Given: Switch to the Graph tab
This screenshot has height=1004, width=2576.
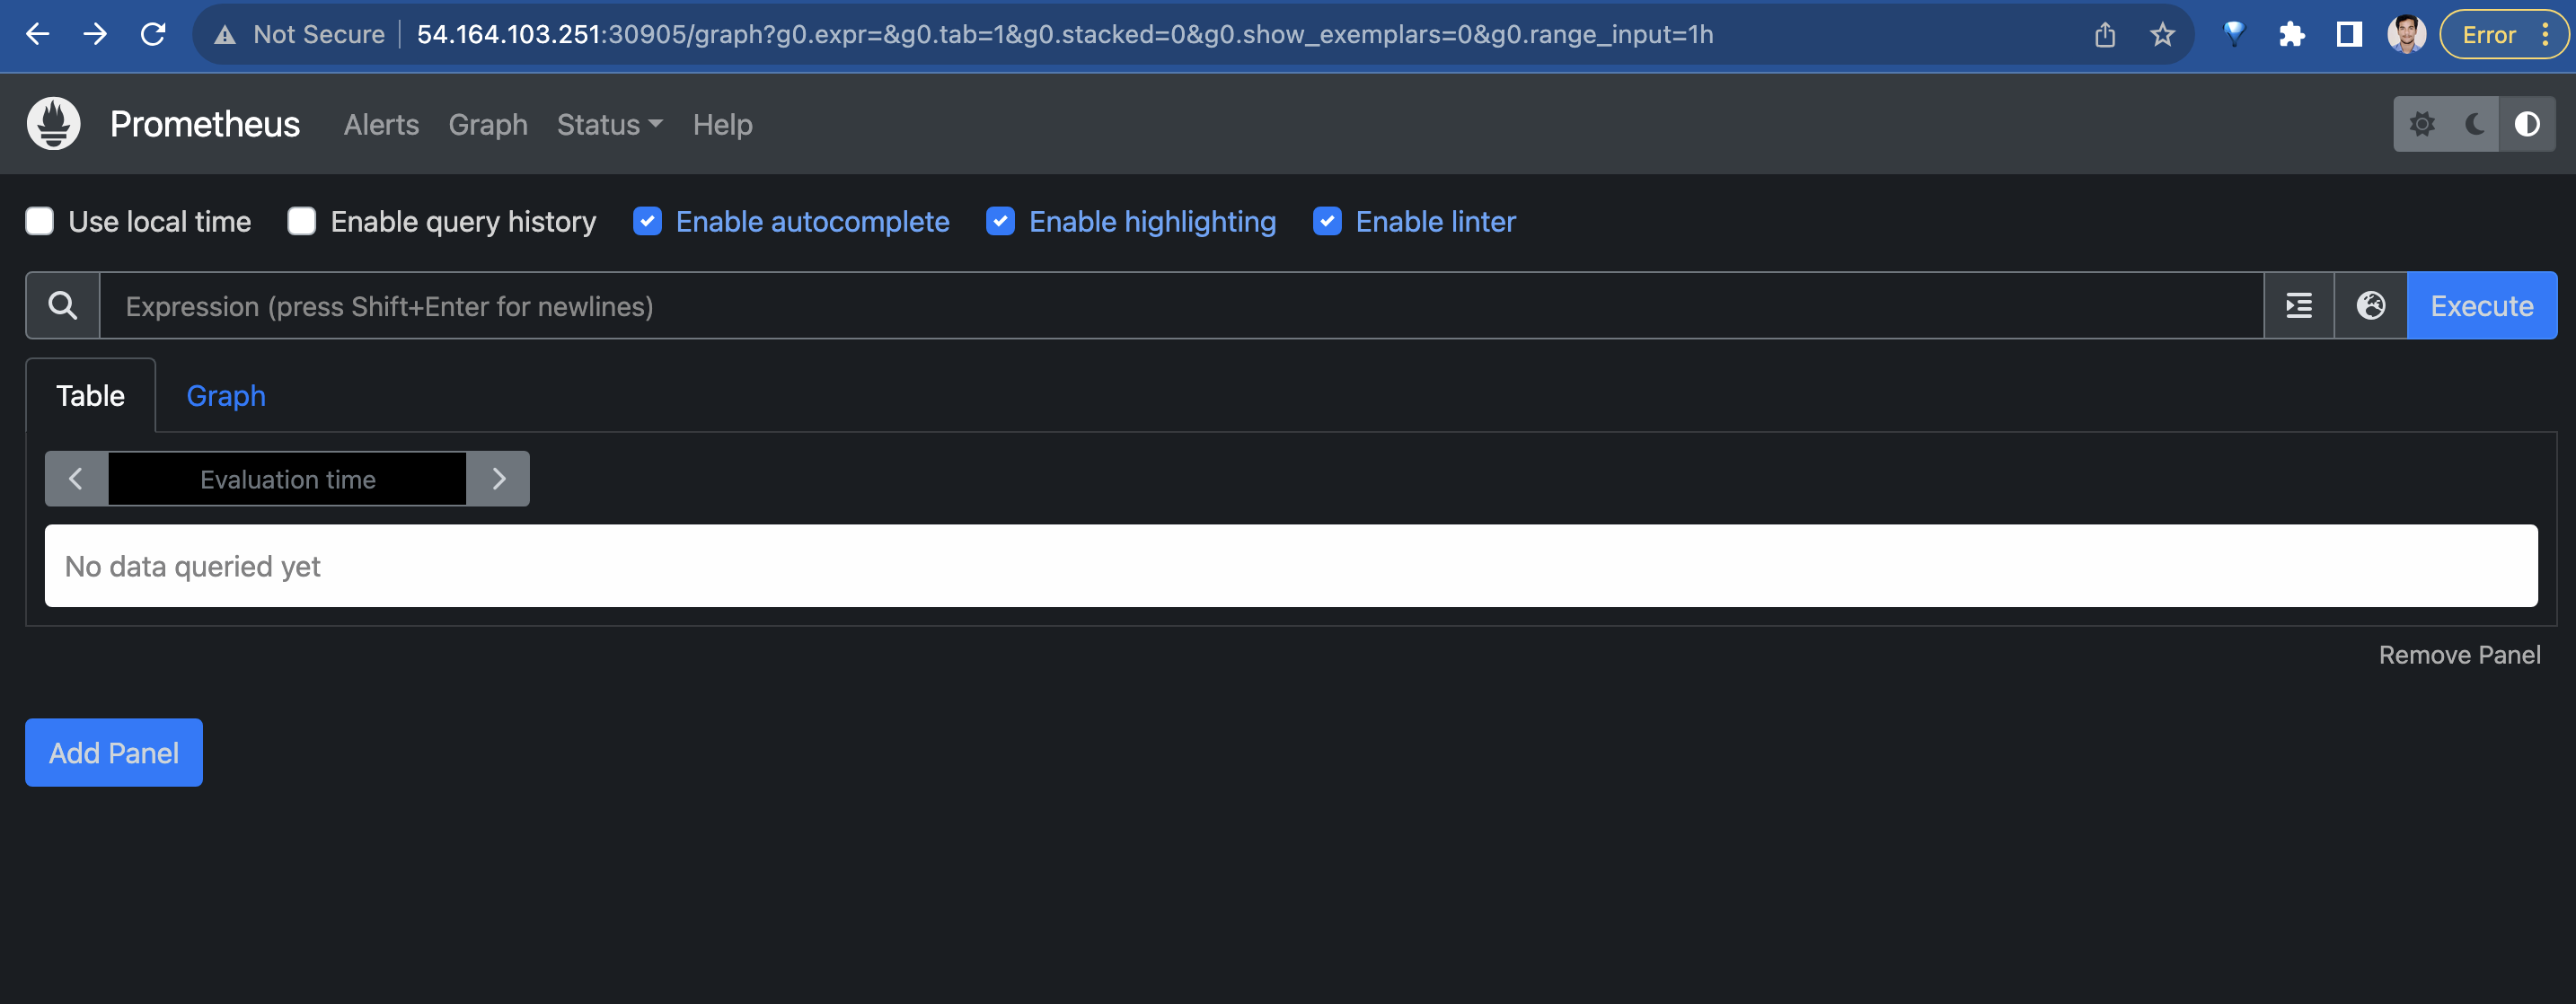Looking at the screenshot, I should tap(225, 395).
